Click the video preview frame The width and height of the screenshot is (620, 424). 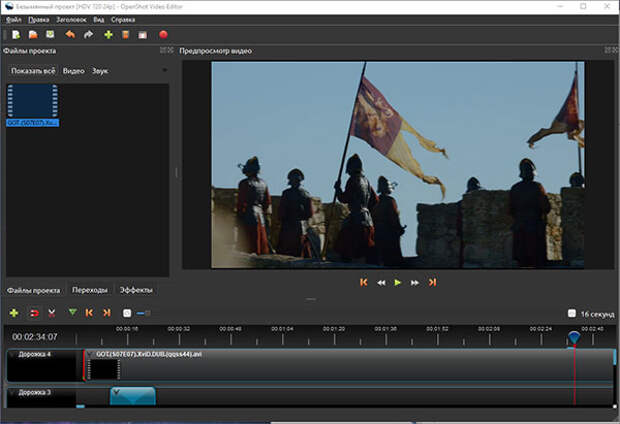click(397, 165)
